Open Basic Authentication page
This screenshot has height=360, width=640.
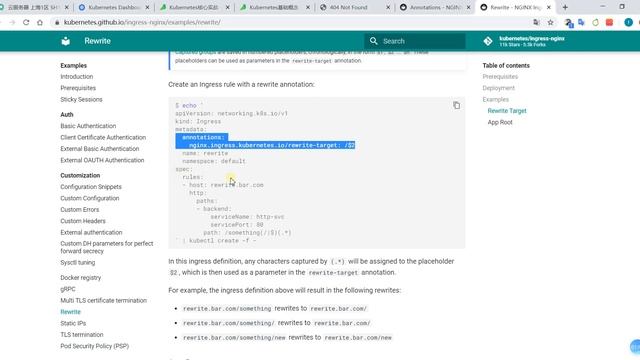click(x=88, y=126)
